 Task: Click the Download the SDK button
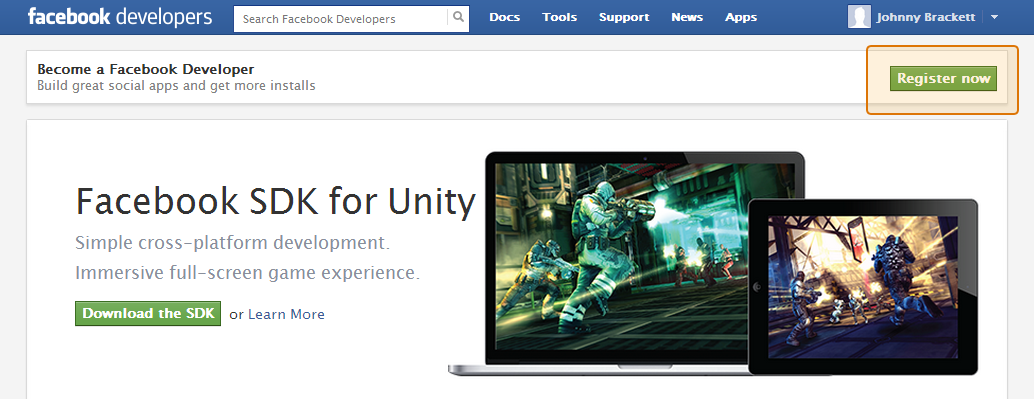click(148, 314)
